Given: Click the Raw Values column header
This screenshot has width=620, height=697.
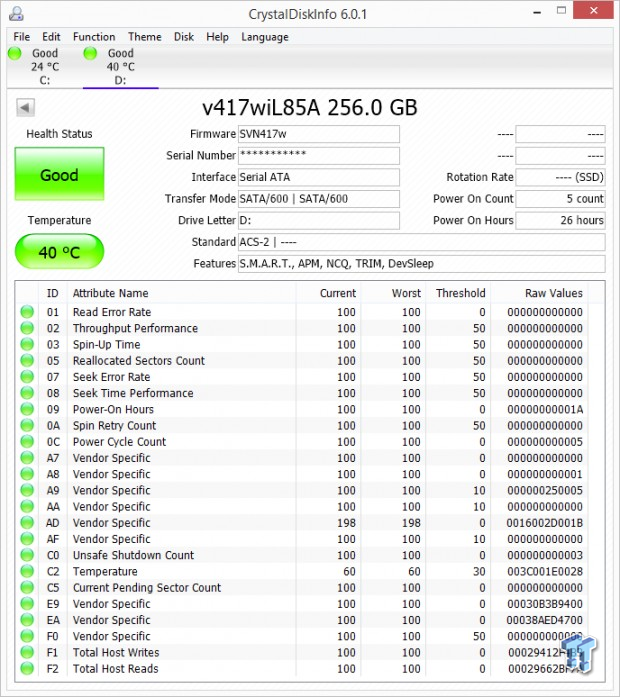Looking at the screenshot, I should pyautogui.click(x=554, y=293).
